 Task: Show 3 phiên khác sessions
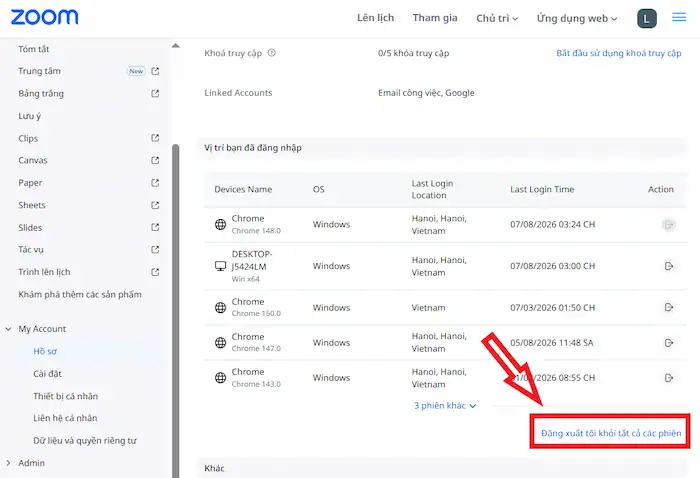pyautogui.click(x=445, y=405)
